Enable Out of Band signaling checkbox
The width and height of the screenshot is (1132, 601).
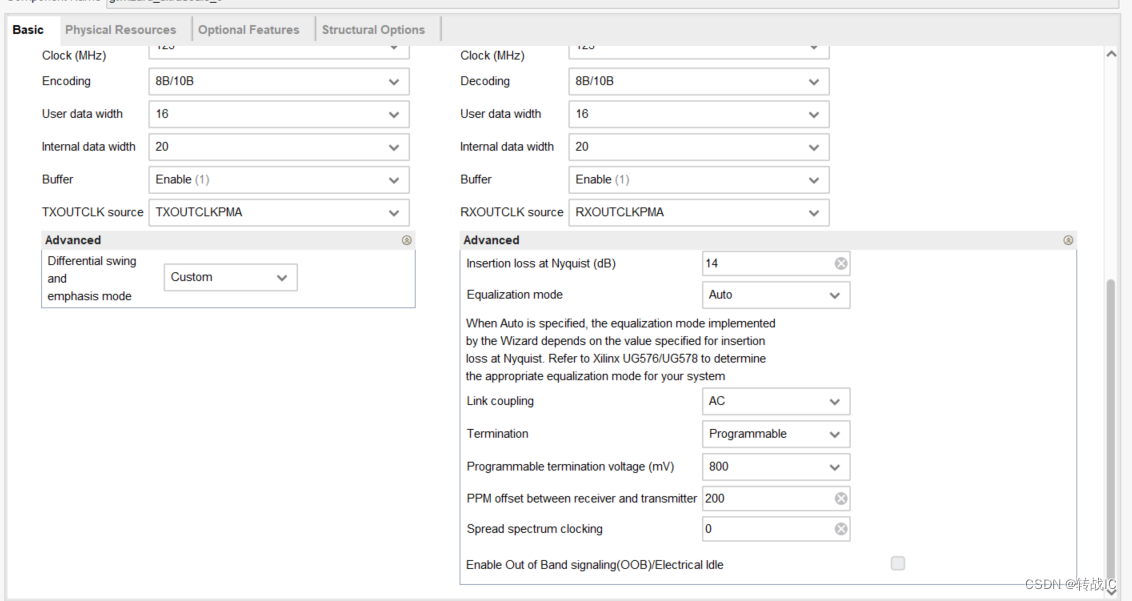point(897,563)
